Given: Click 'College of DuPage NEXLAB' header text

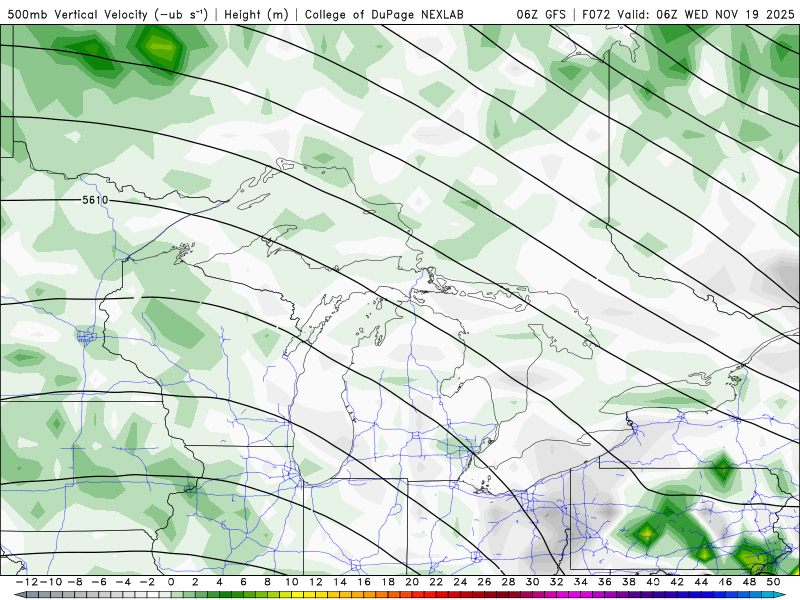Looking at the screenshot, I should pyautogui.click(x=384, y=14).
